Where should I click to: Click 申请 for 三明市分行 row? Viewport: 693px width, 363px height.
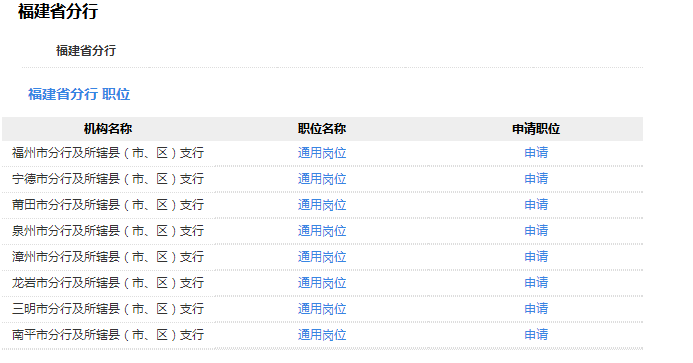tap(536, 309)
